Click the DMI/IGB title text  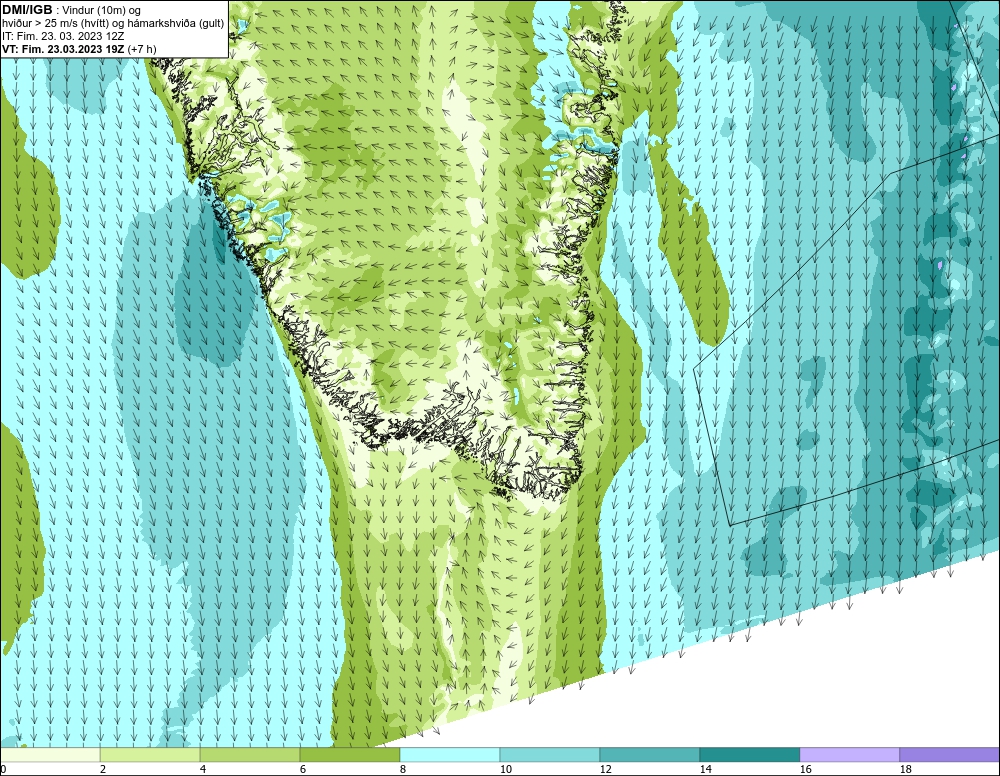(x=27, y=10)
